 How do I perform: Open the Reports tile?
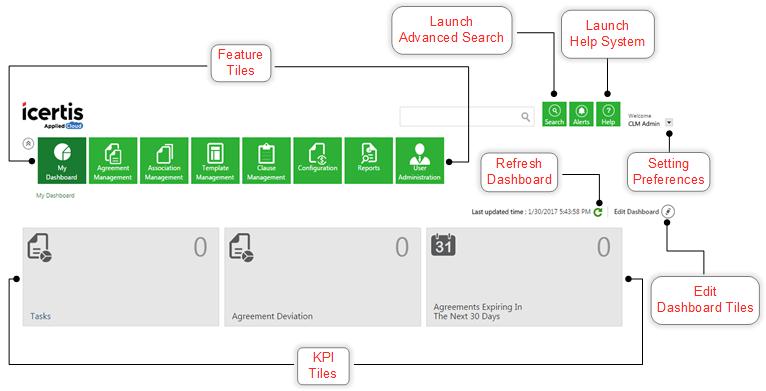[x=369, y=160]
